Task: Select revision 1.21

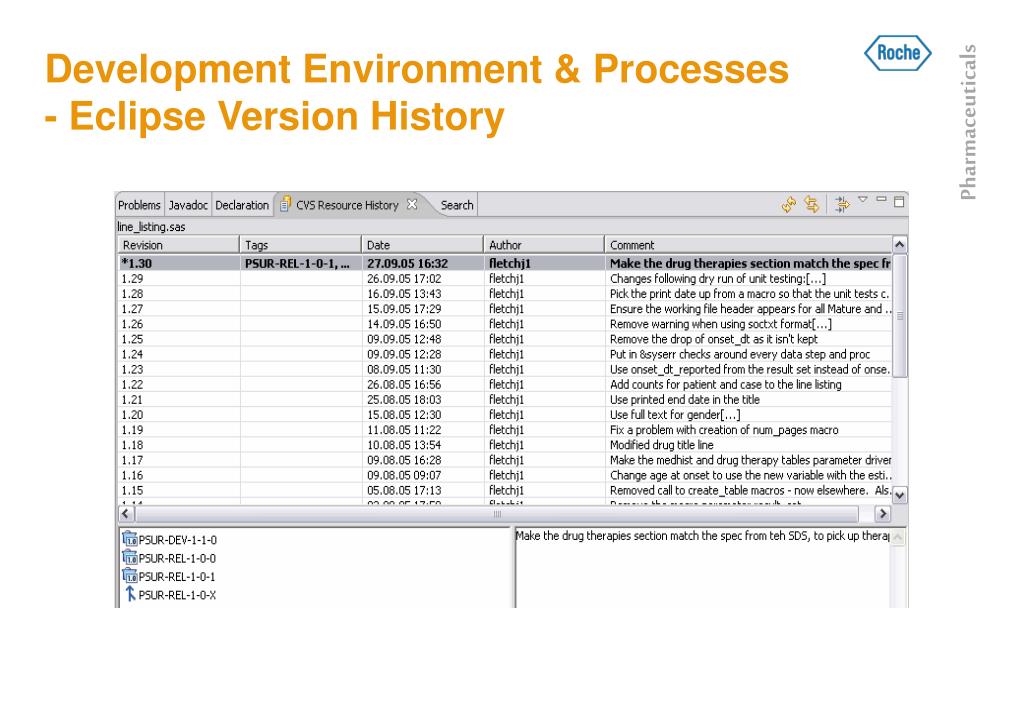Action: tap(132, 399)
